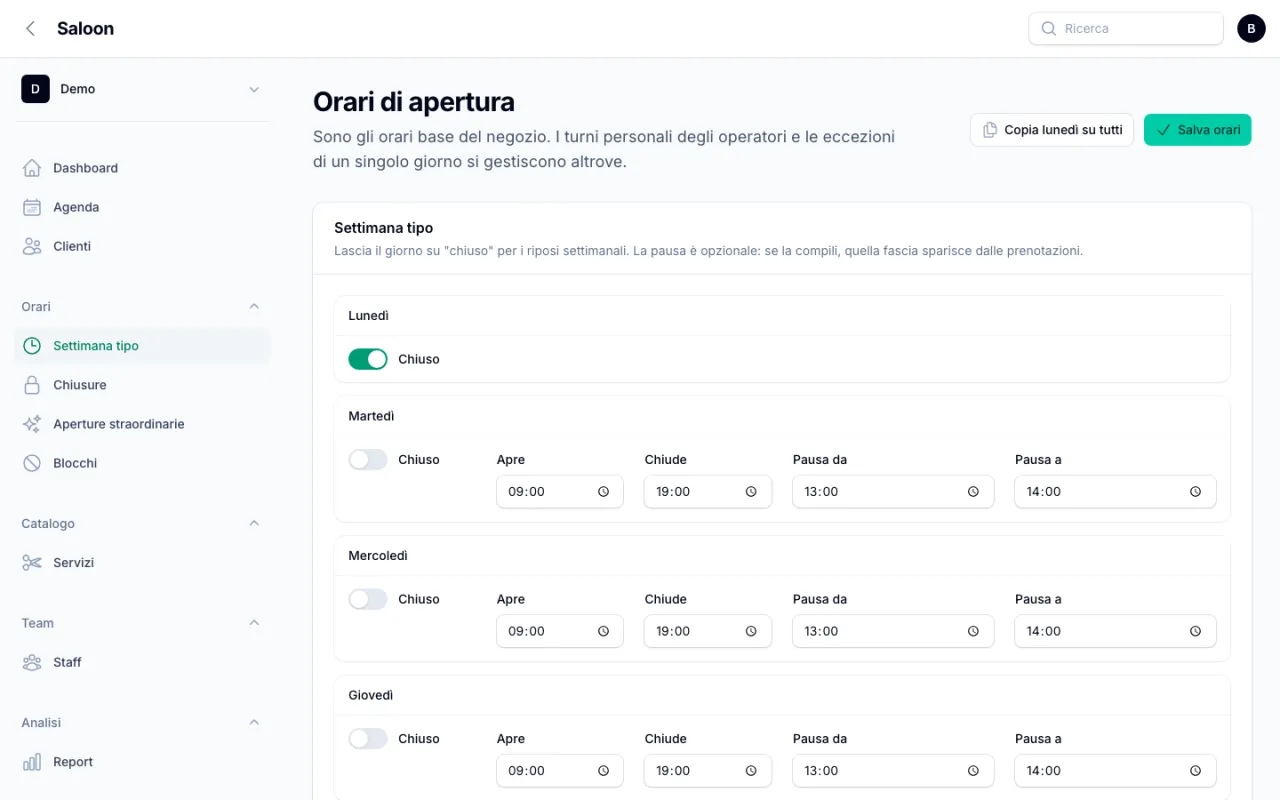Click the Clienti people icon
Screen dimensions: 1280x800
click(32, 246)
